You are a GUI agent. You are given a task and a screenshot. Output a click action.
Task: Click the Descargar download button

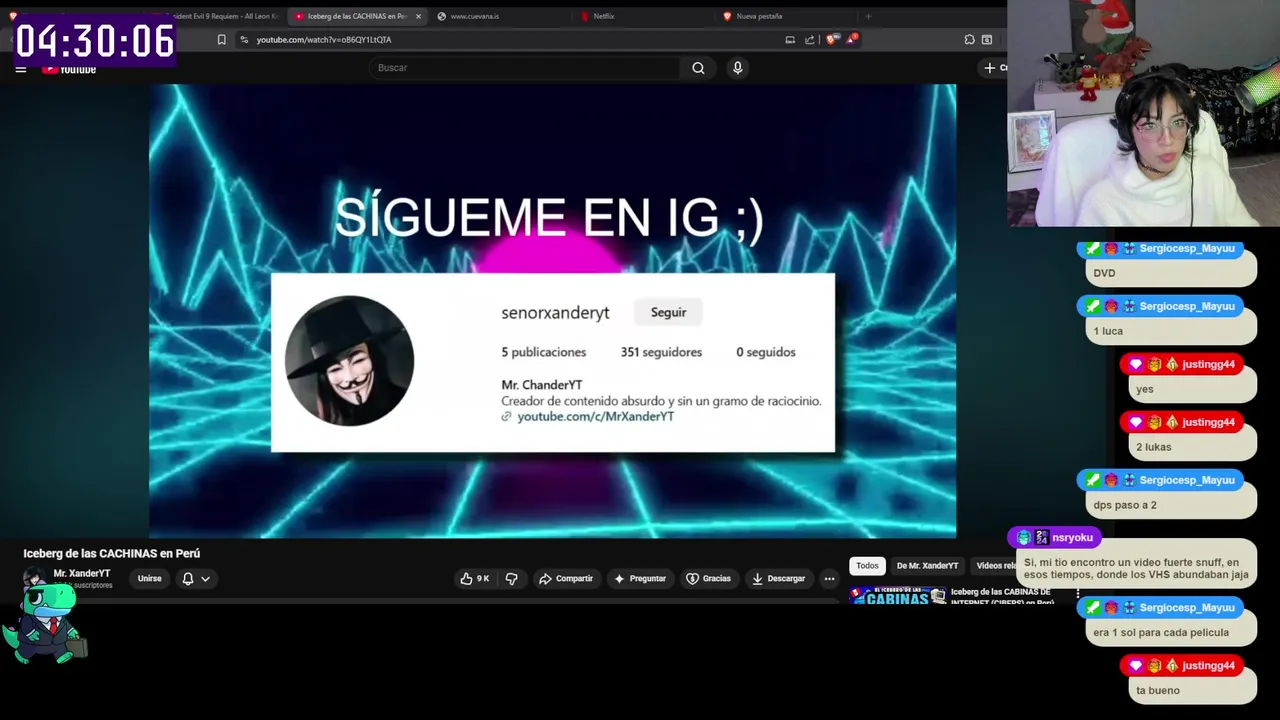tap(778, 579)
